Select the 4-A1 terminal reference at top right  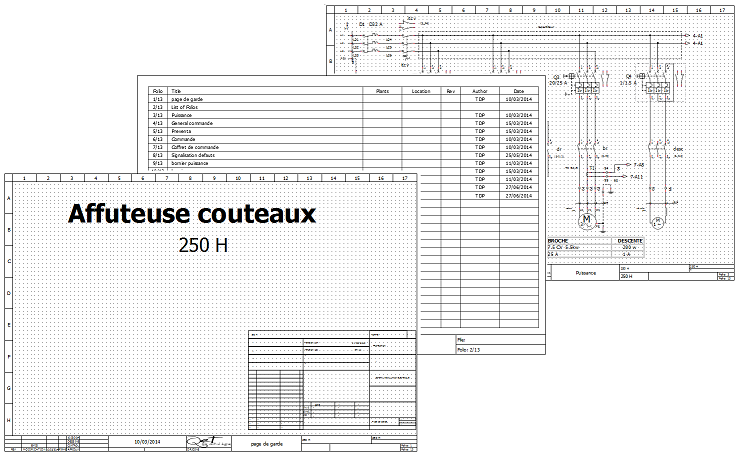coord(696,36)
